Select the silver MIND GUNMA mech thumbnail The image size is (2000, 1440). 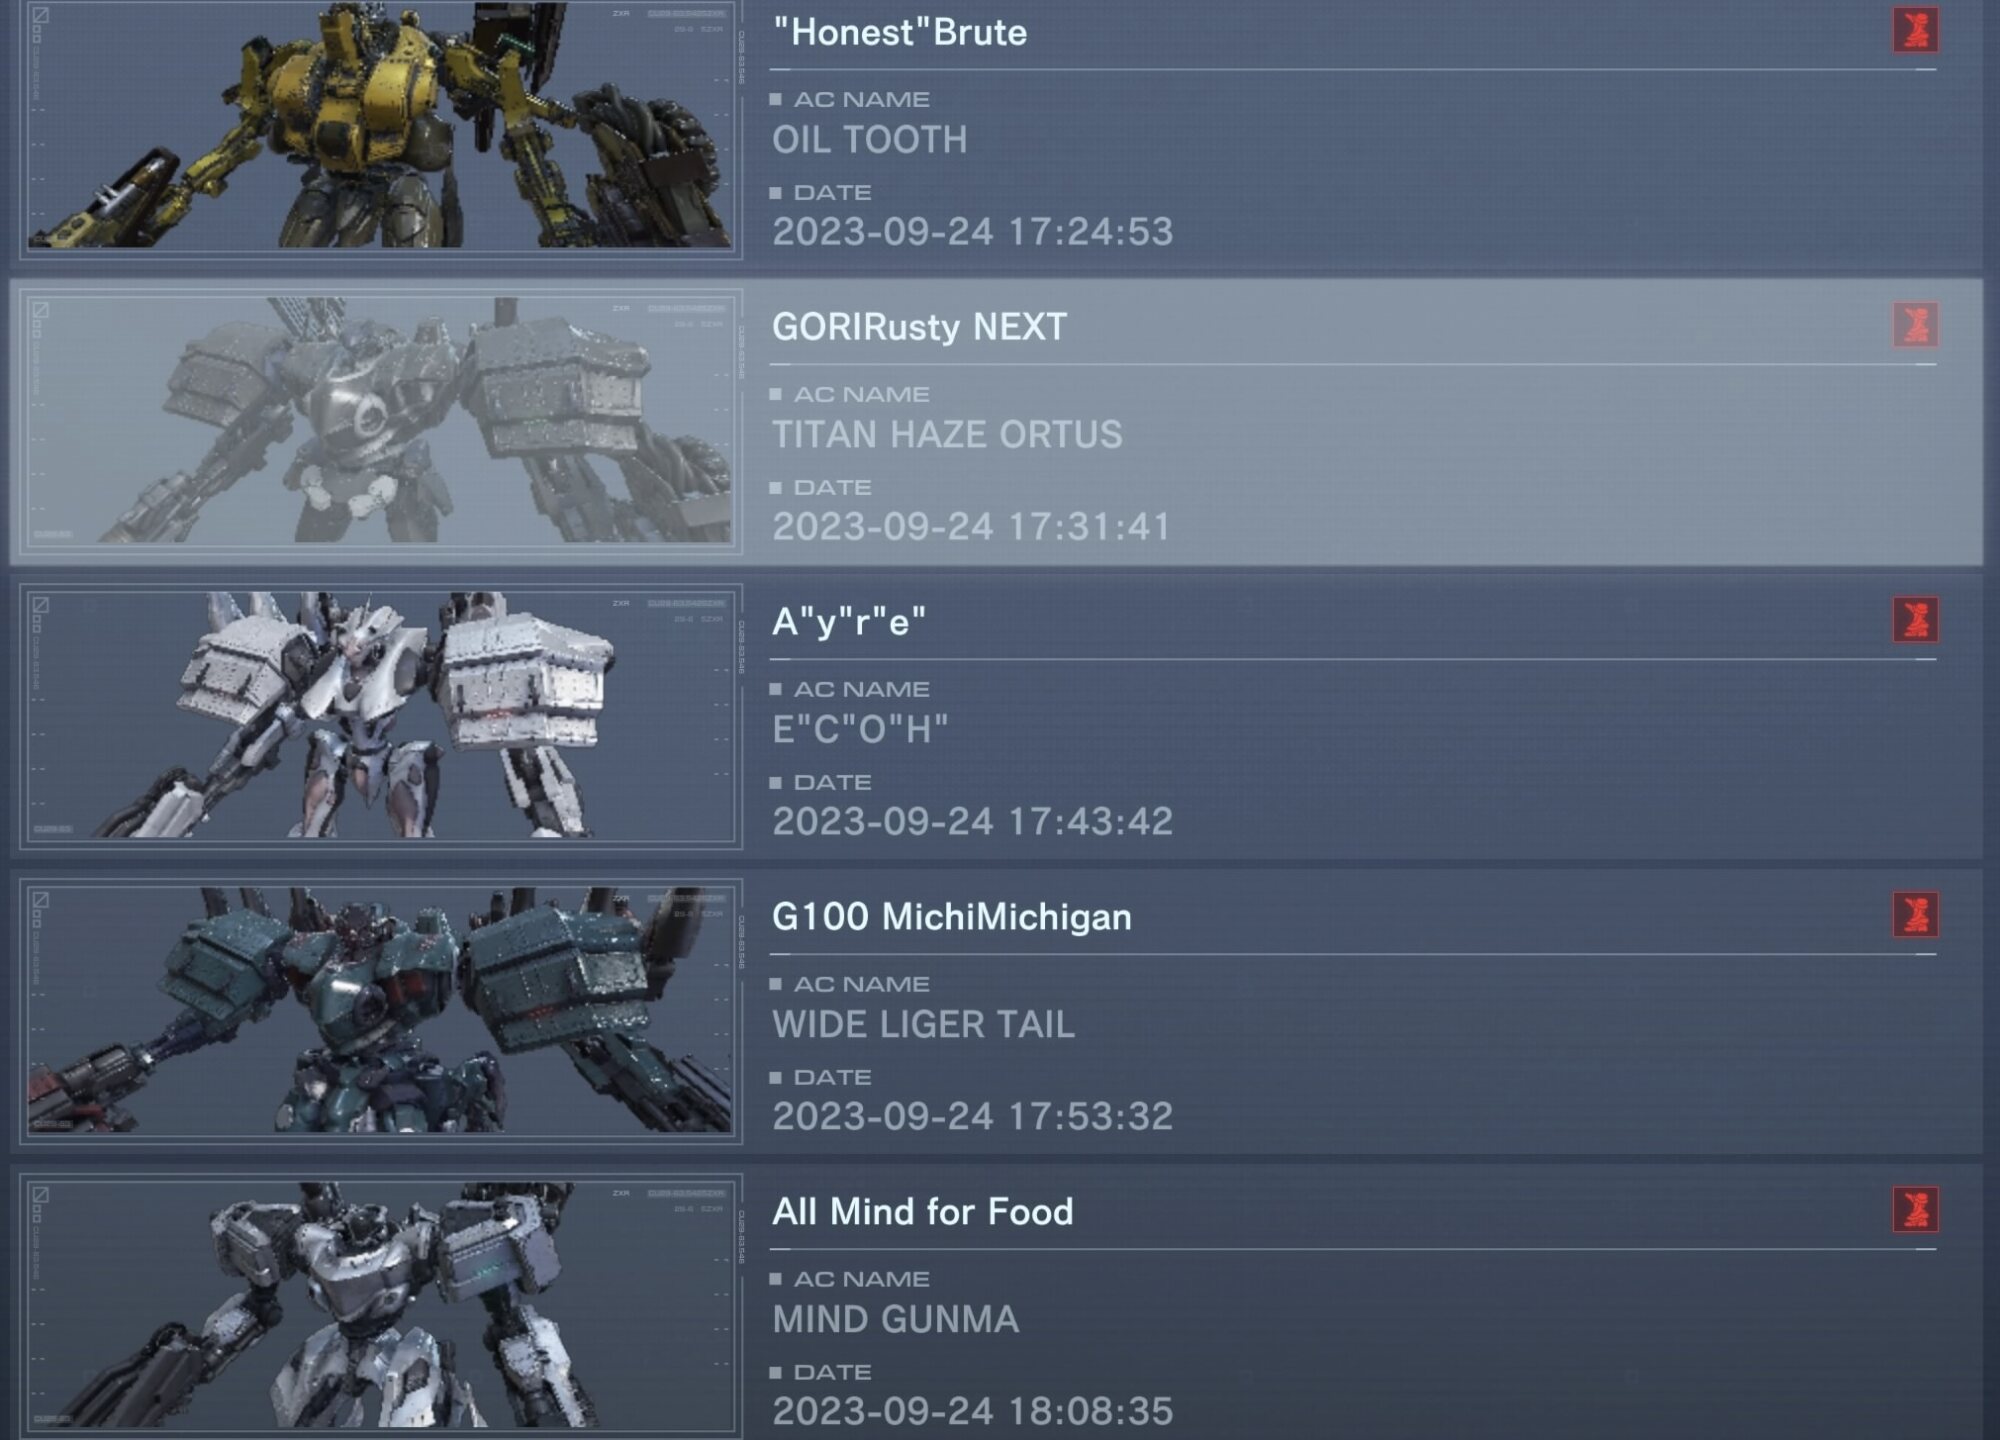(x=381, y=1305)
